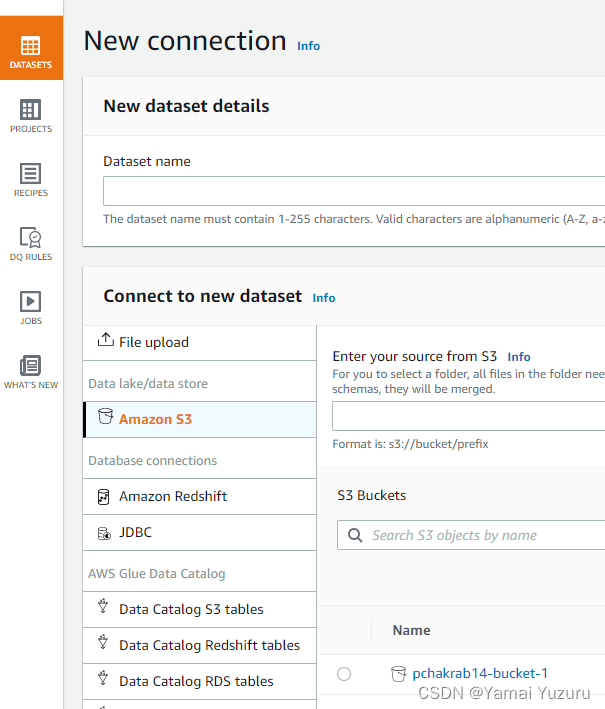
Task: Click the Database connections group label
Action: [x=153, y=461]
